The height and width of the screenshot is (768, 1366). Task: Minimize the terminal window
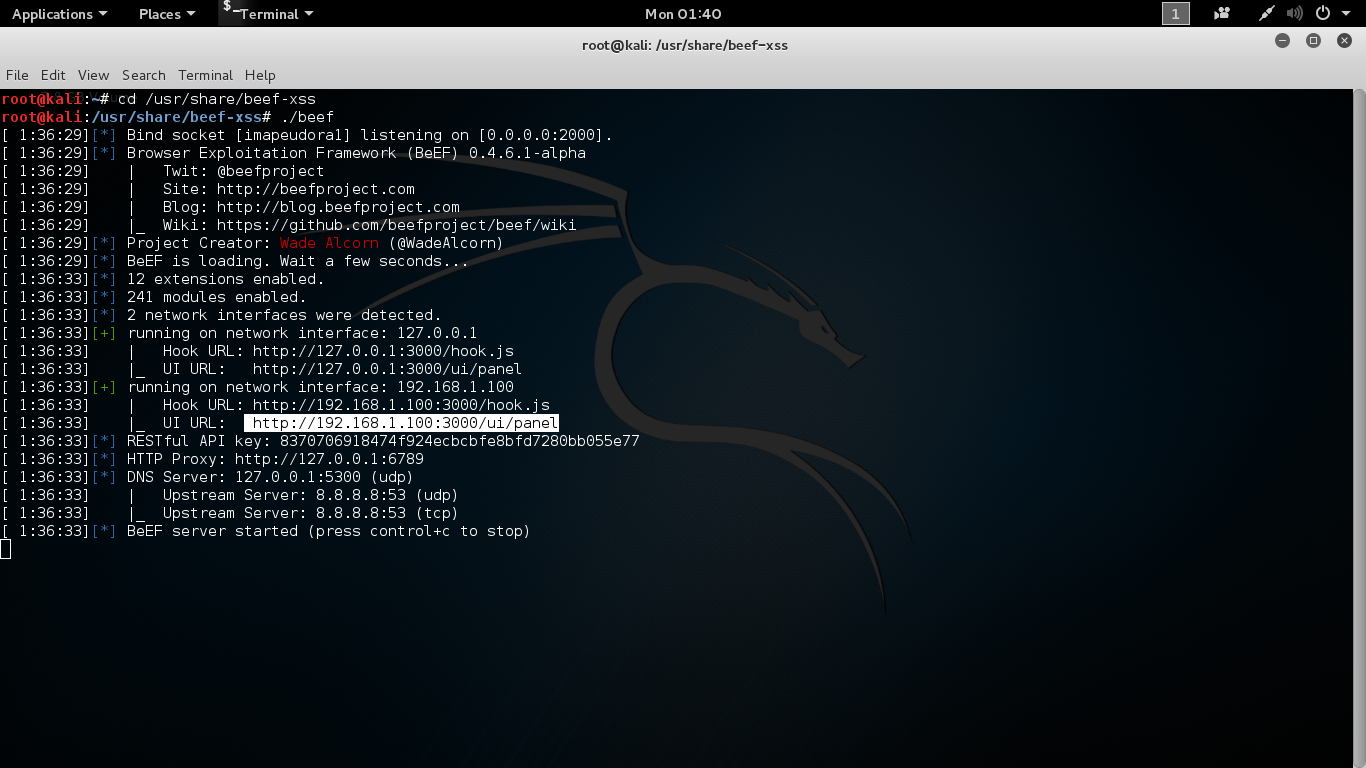[1283, 41]
